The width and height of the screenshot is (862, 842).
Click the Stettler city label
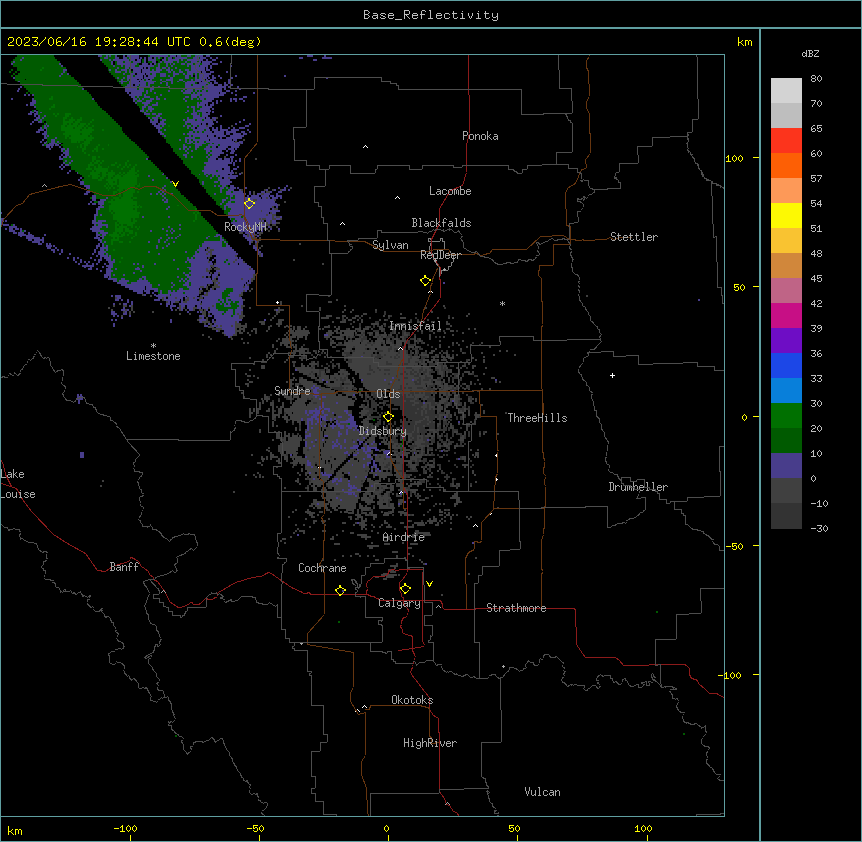[634, 237]
